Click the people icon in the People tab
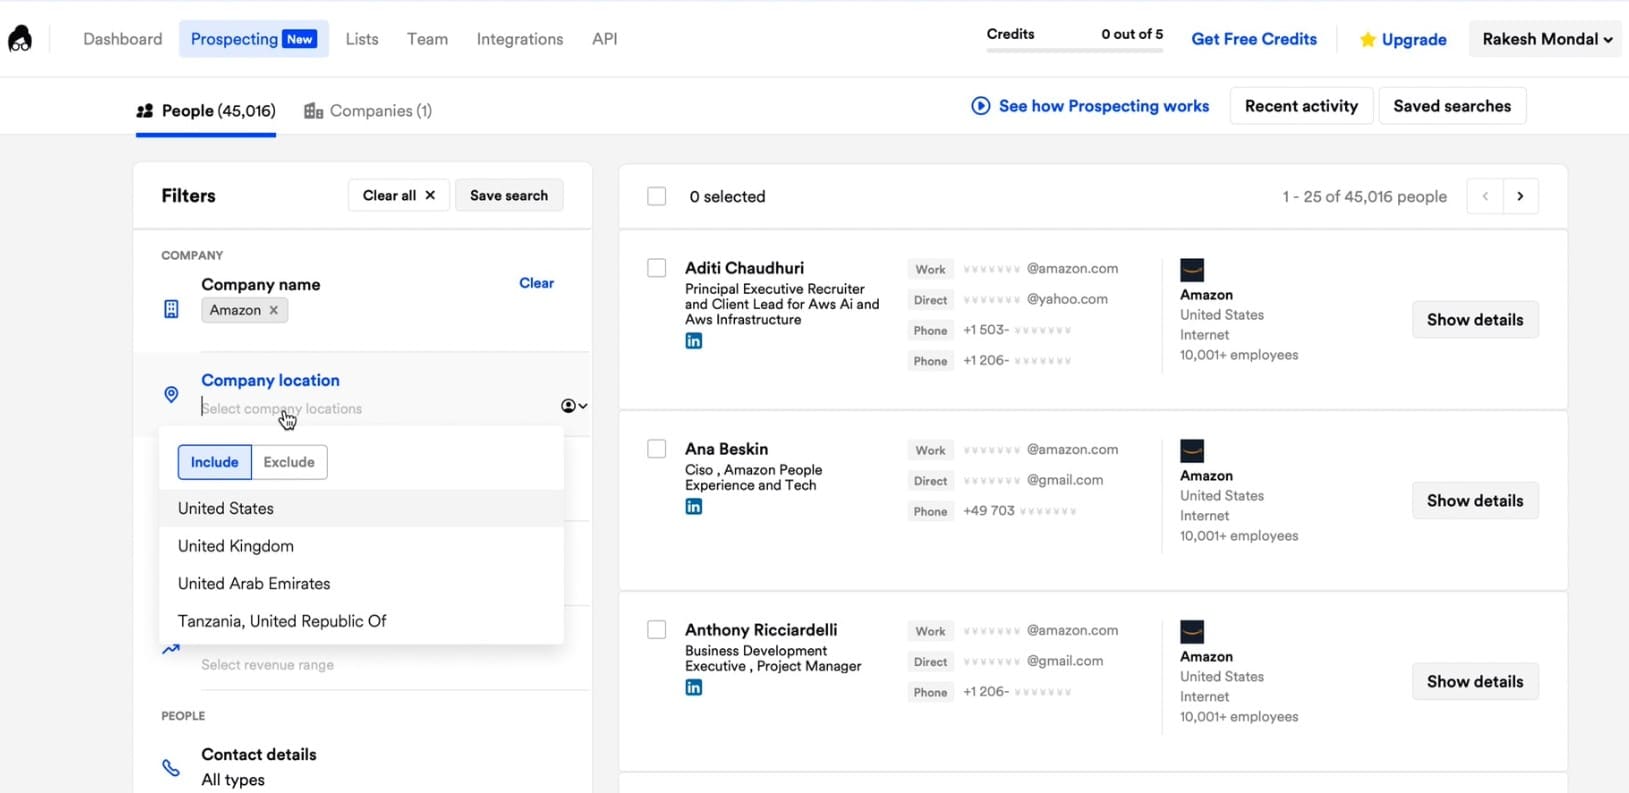The height and width of the screenshot is (793, 1629). pos(145,111)
